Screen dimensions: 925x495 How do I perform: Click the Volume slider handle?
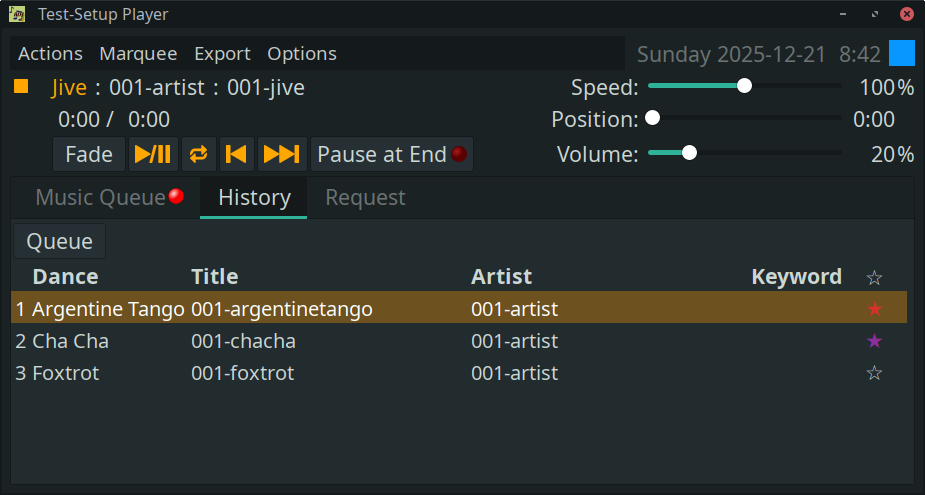pos(689,153)
